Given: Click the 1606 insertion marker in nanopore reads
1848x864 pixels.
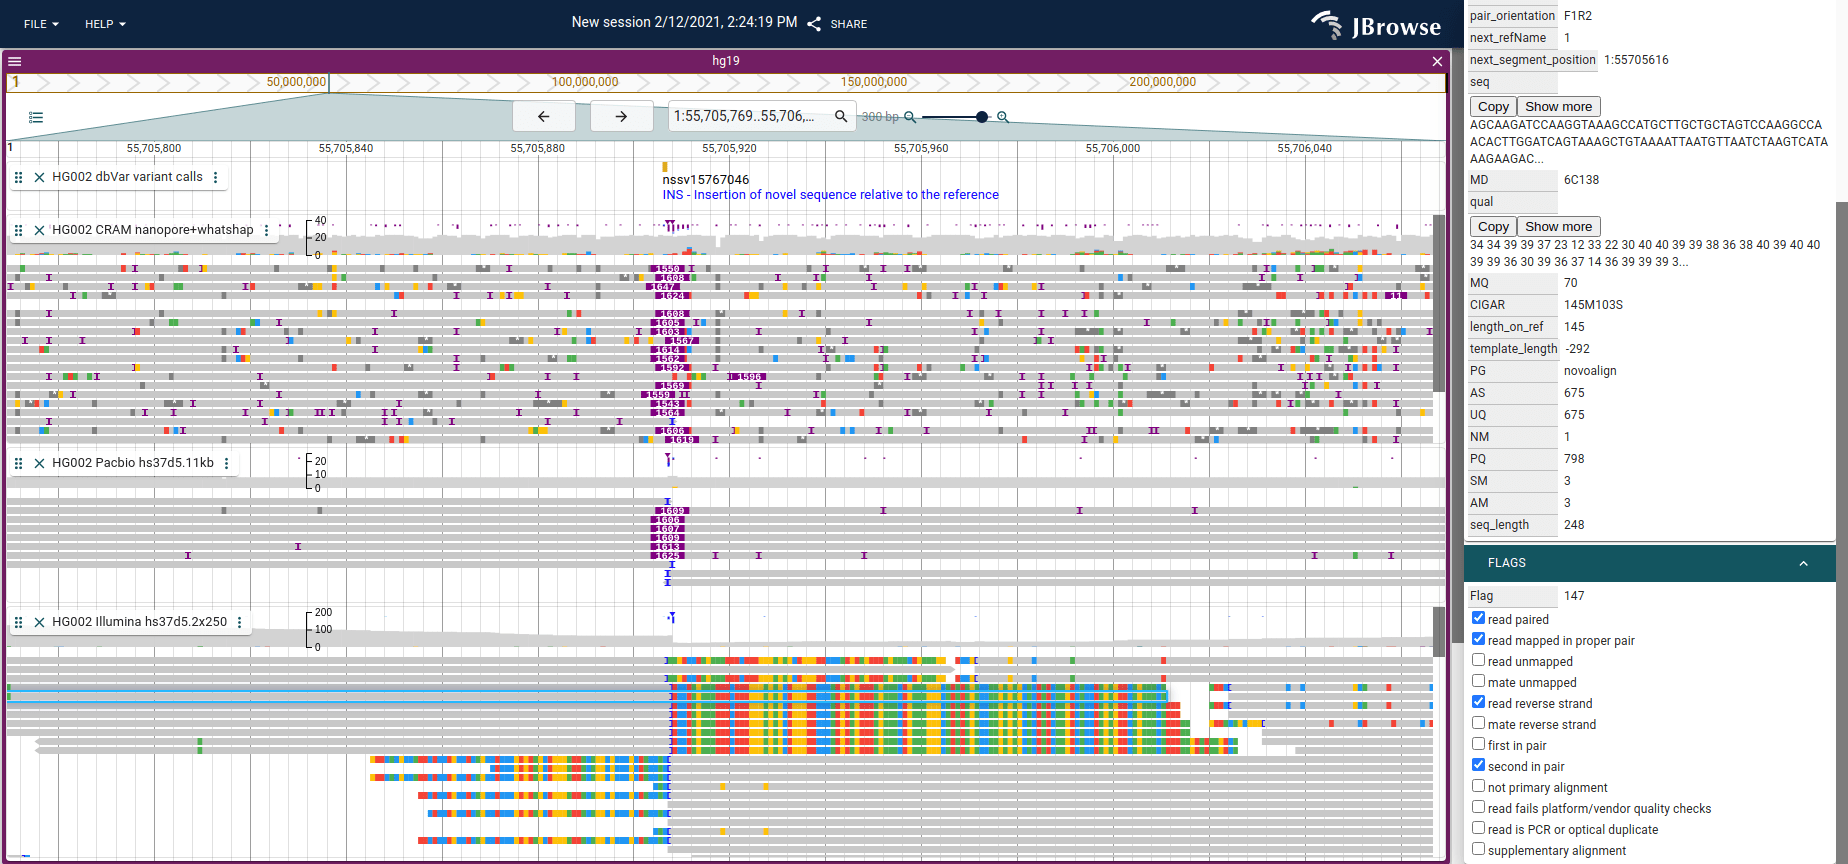Looking at the screenshot, I should [x=673, y=431].
